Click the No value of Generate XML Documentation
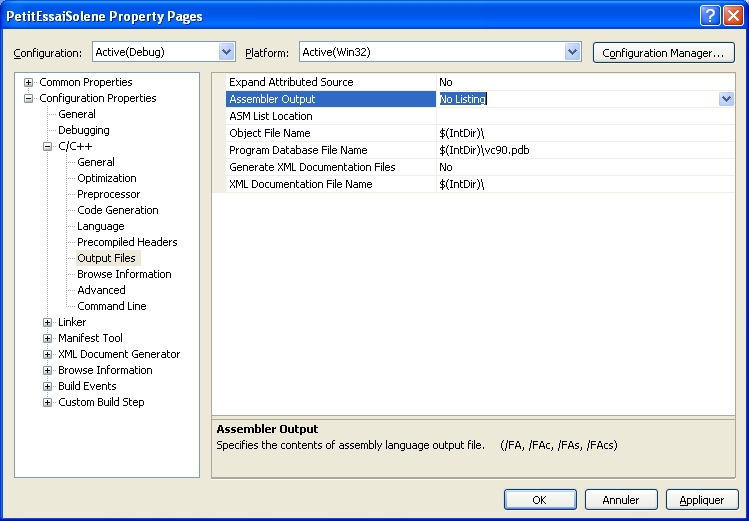The height and width of the screenshot is (521, 749). [586, 167]
